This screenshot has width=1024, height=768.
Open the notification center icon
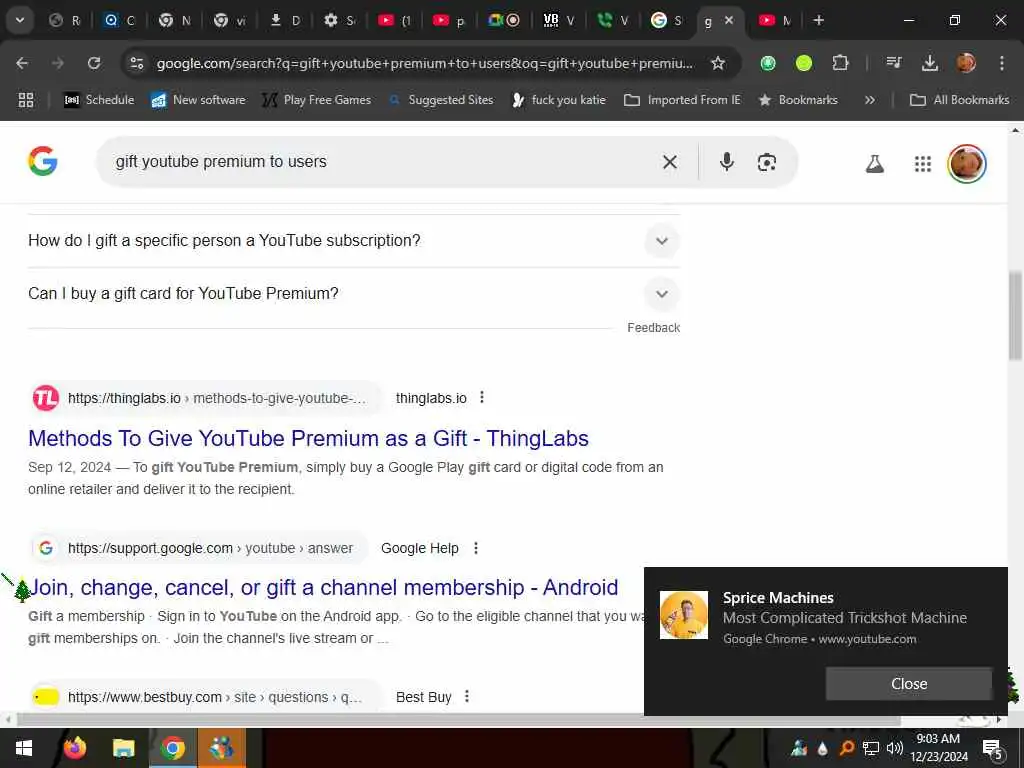(993, 748)
